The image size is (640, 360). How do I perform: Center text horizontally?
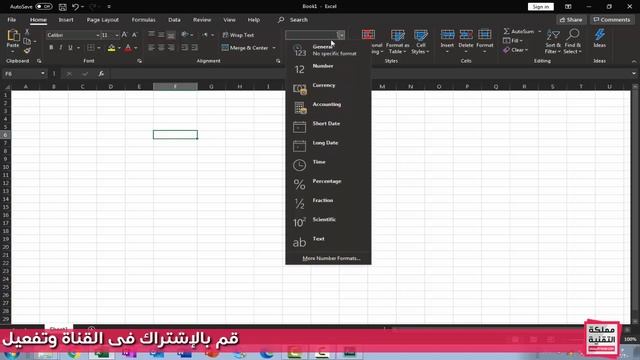pyautogui.click(x=161, y=48)
